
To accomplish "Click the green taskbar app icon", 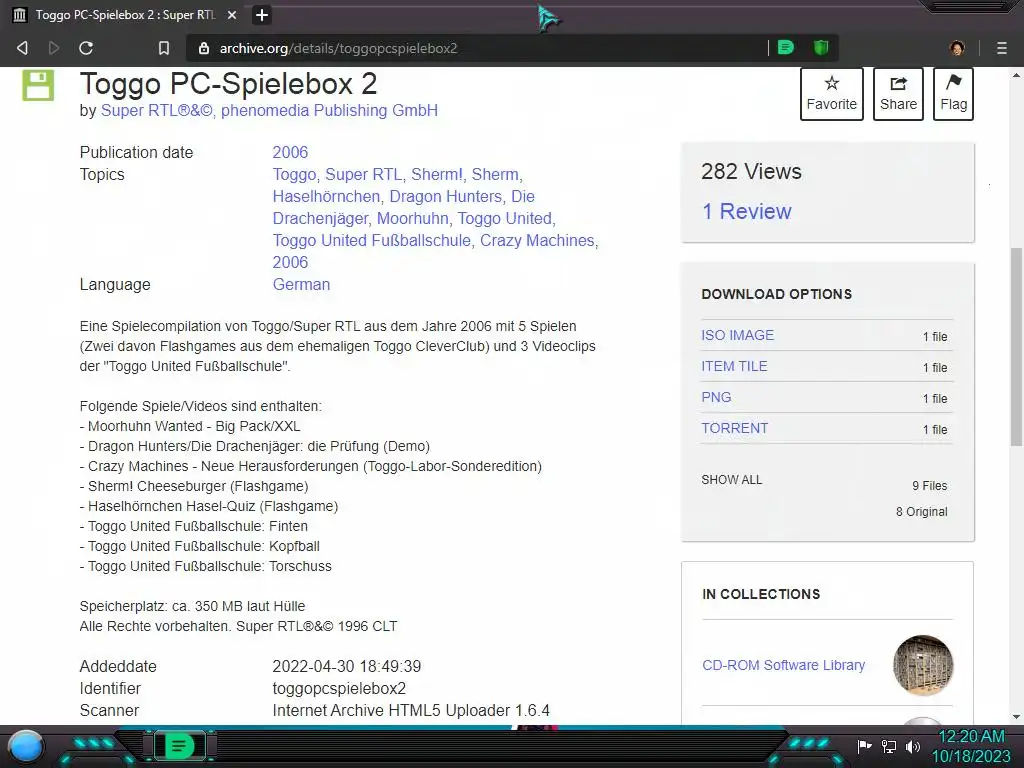I will 179,746.
